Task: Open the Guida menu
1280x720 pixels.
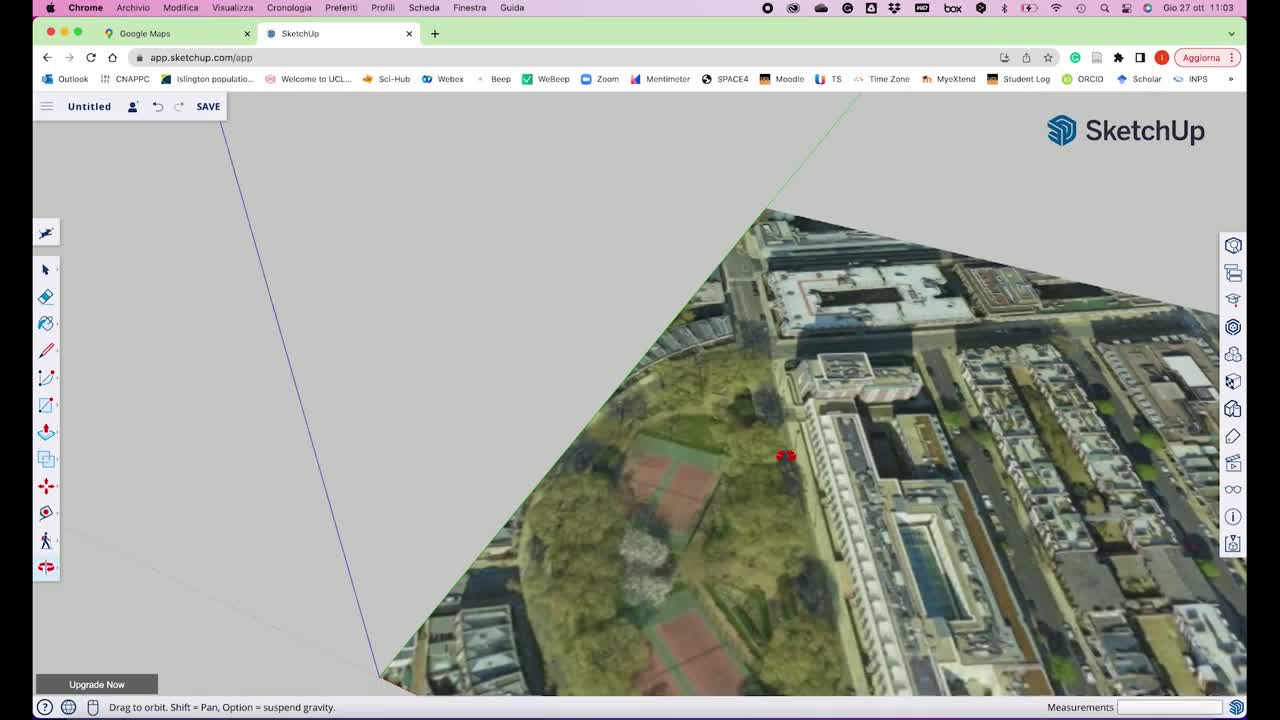Action: pyautogui.click(x=512, y=8)
